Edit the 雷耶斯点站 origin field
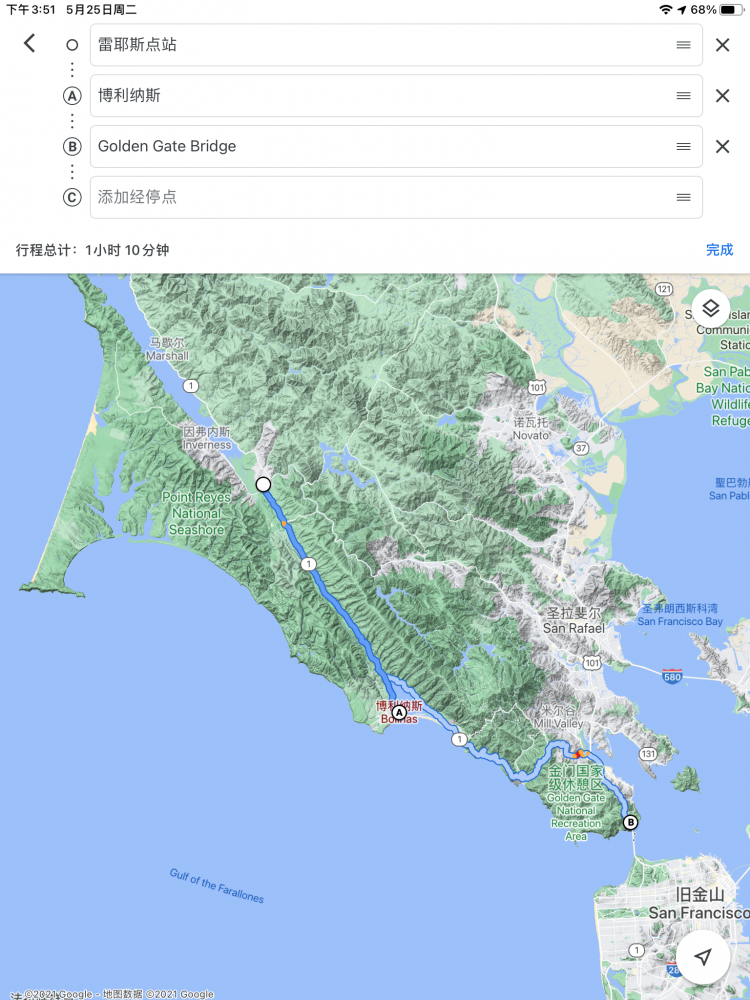Image resolution: width=750 pixels, height=1000 pixels. point(380,45)
